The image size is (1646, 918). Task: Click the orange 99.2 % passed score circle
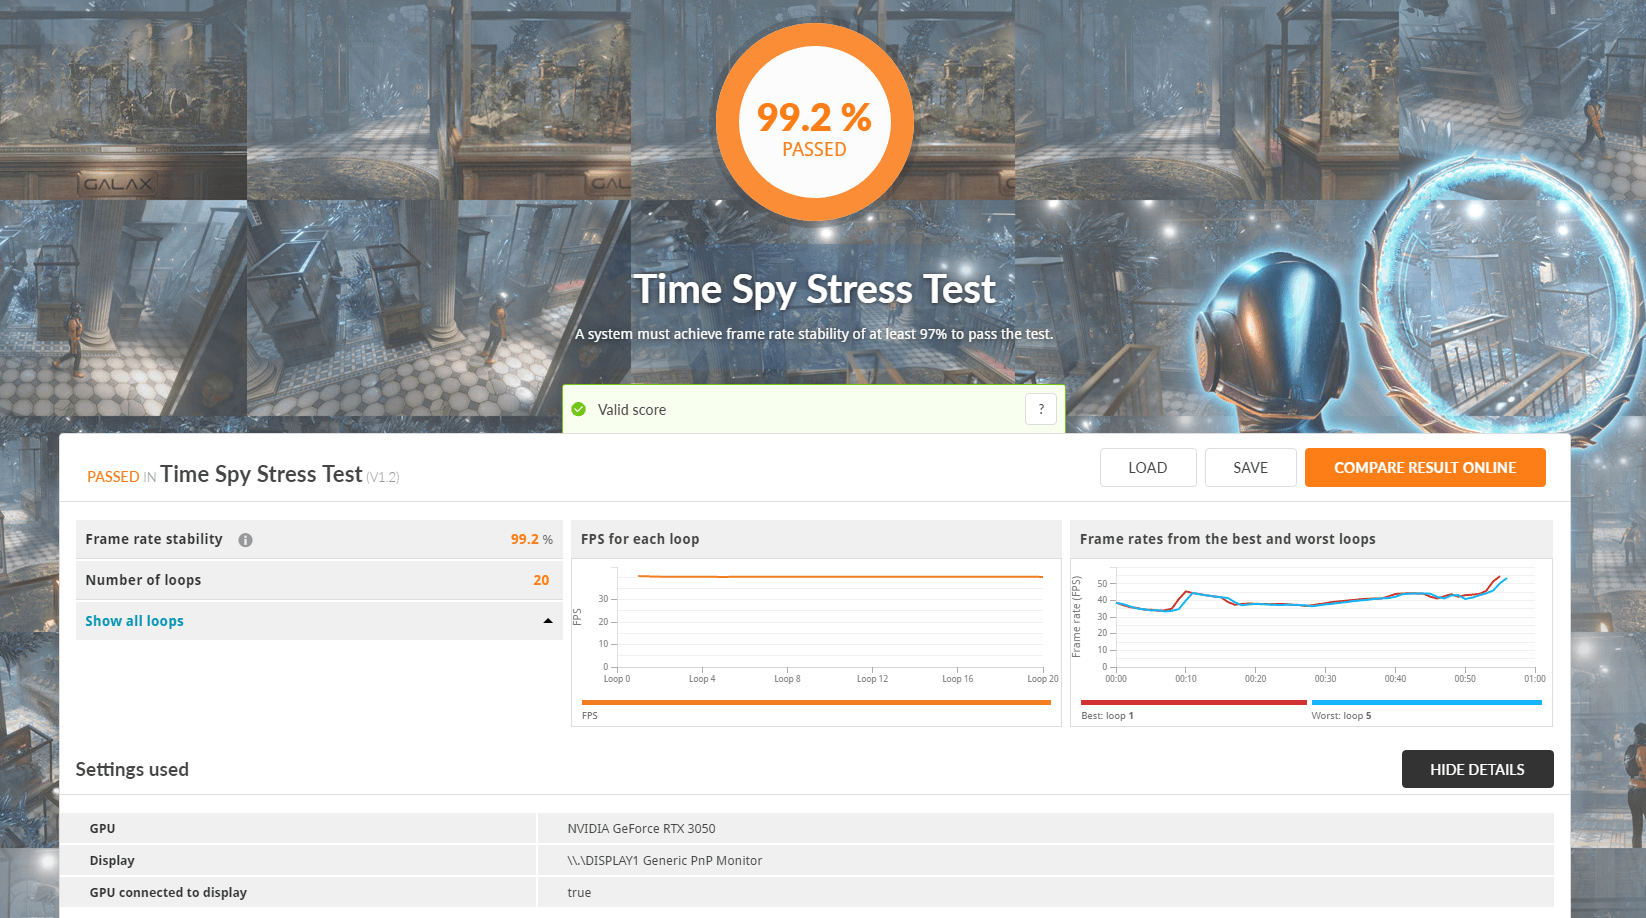[814, 122]
